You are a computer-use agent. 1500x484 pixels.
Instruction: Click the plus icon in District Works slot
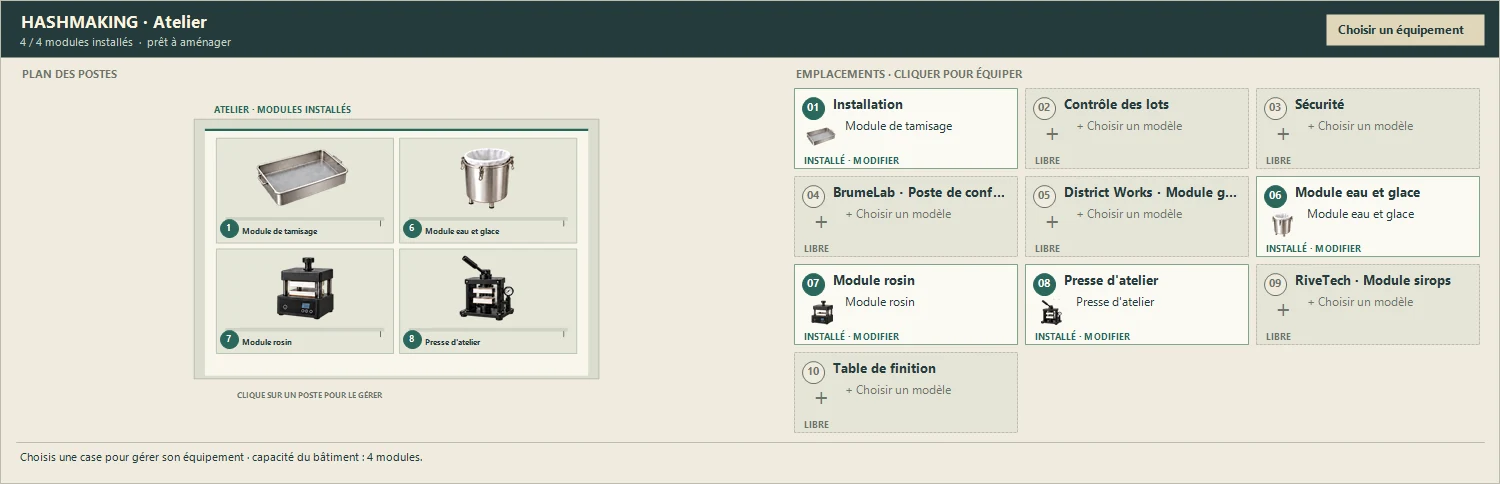tap(1052, 222)
